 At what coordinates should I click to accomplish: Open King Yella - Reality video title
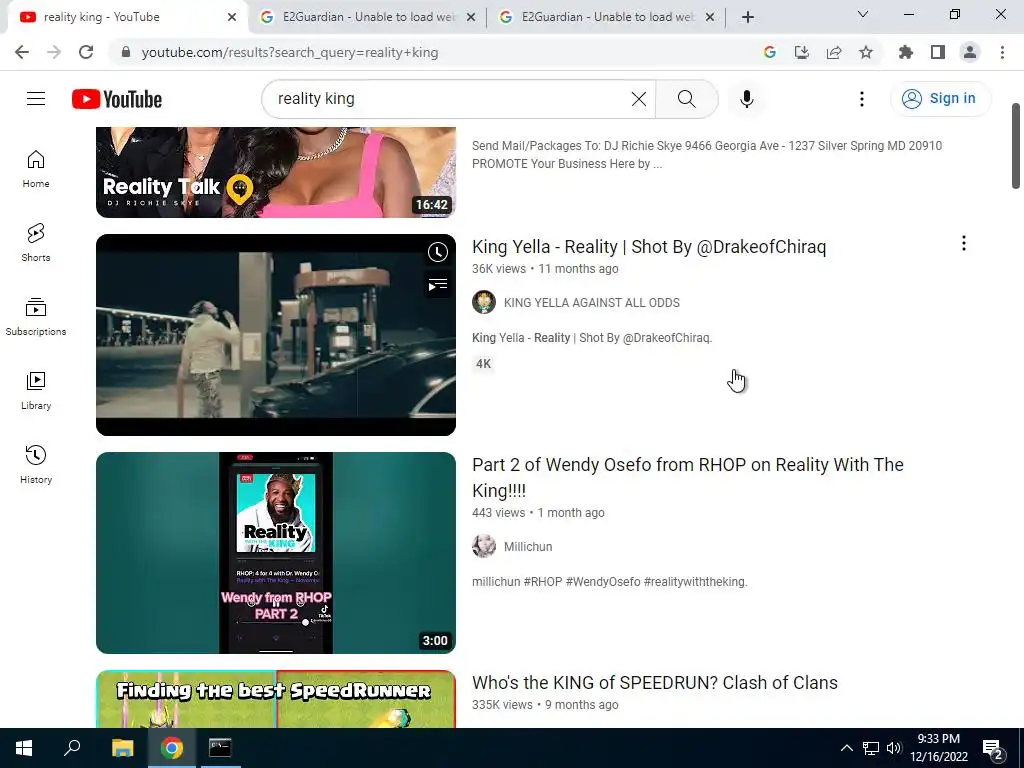tap(648, 247)
